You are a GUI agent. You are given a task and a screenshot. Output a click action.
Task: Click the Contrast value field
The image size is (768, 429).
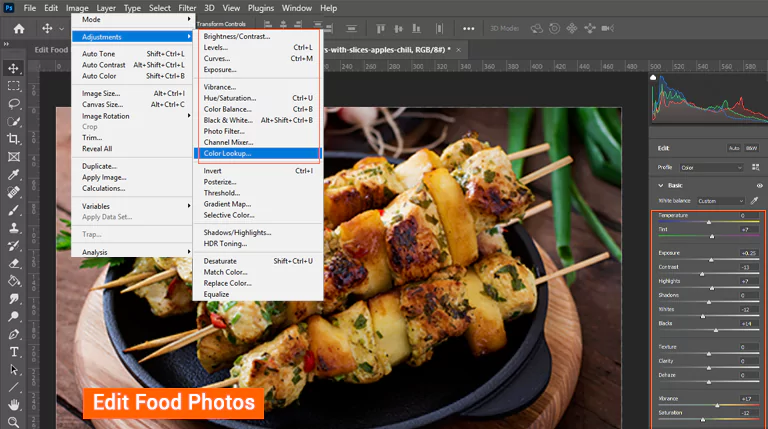748,267
